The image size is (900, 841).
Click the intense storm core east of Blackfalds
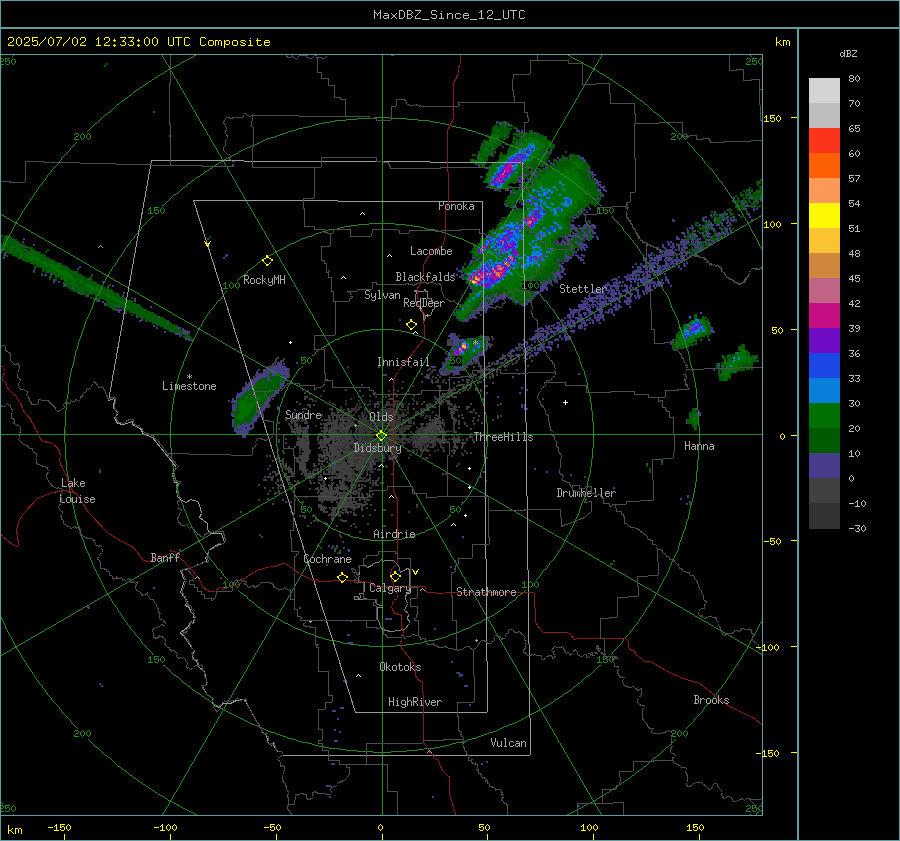(492, 270)
